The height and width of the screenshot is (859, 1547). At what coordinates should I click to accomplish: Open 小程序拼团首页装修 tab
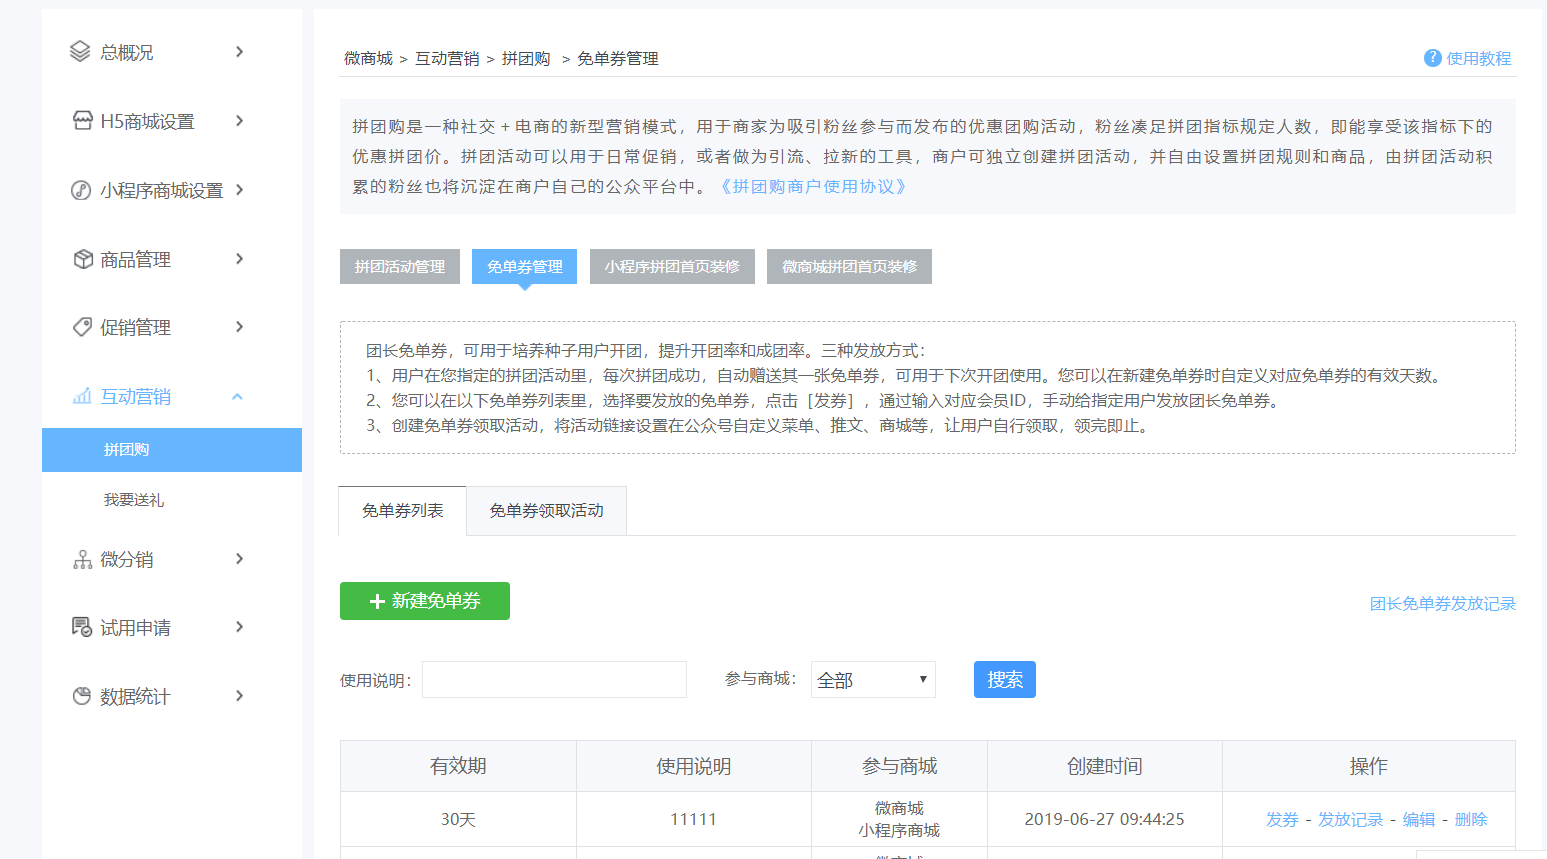[x=672, y=266]
